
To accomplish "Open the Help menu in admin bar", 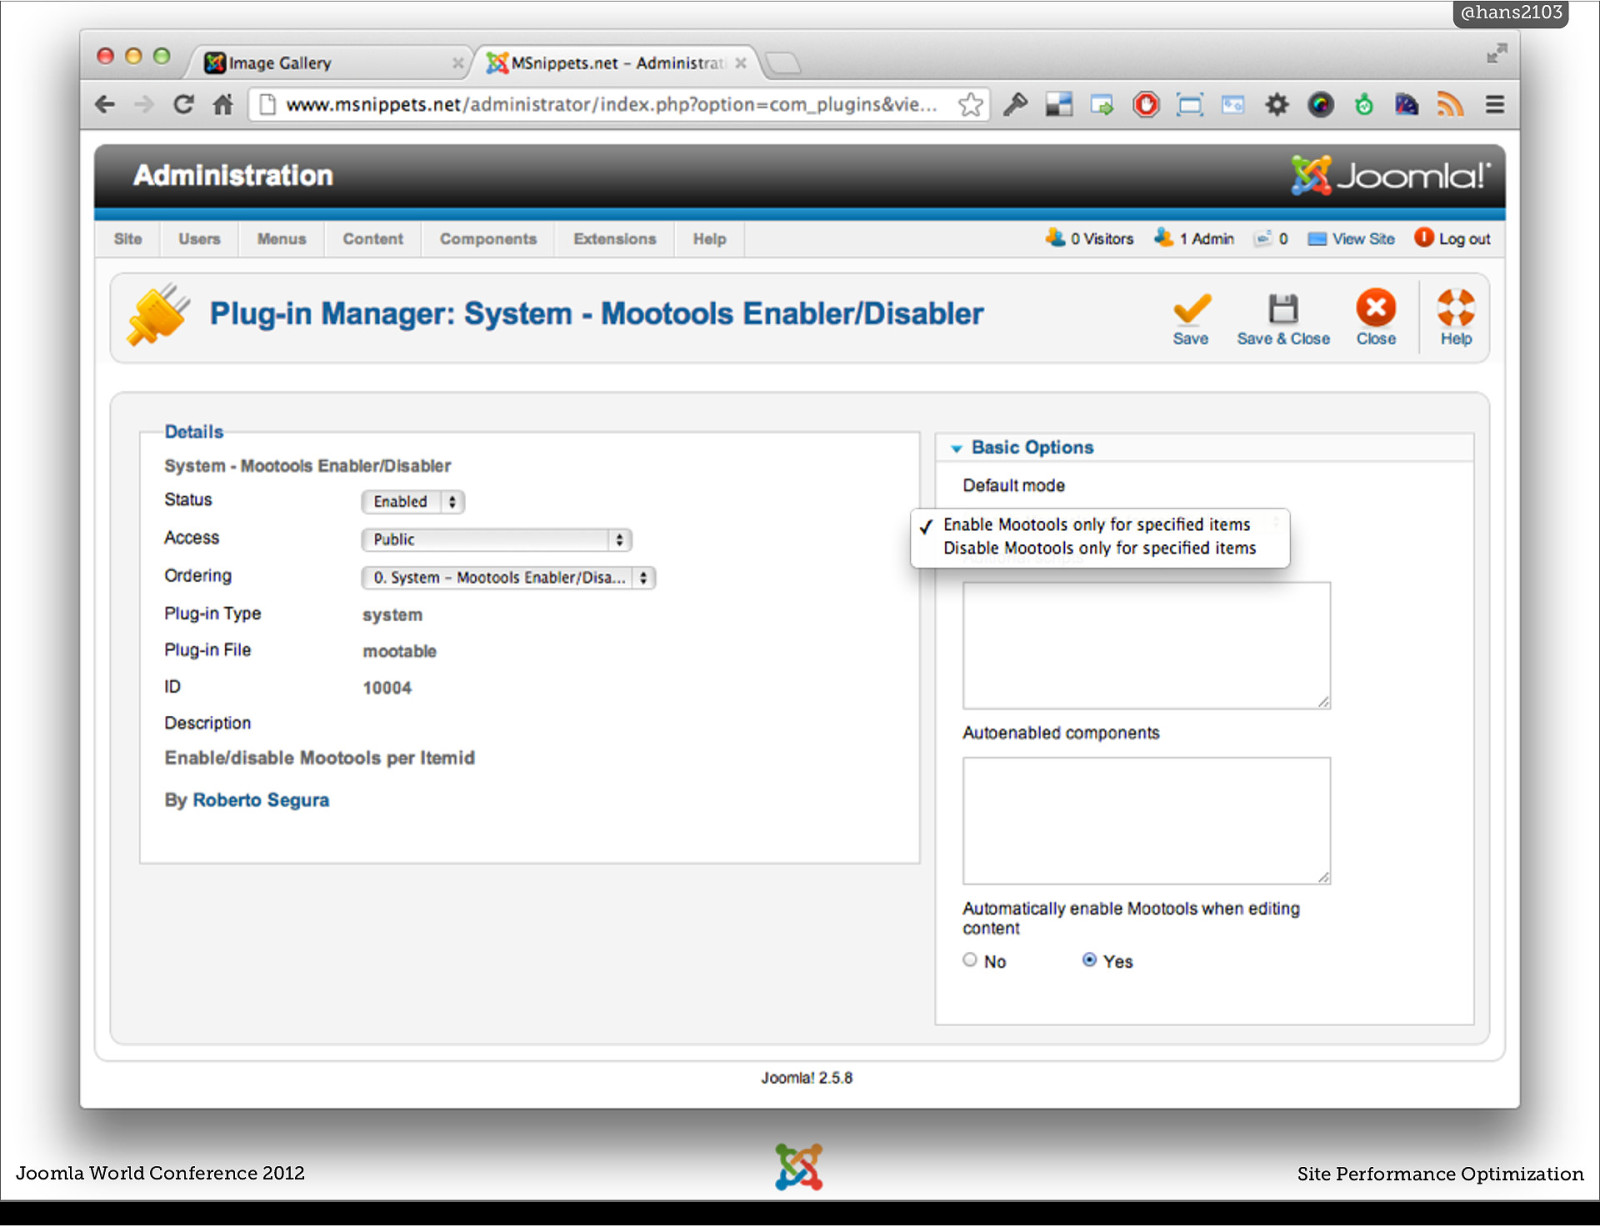I will point(709,239).
